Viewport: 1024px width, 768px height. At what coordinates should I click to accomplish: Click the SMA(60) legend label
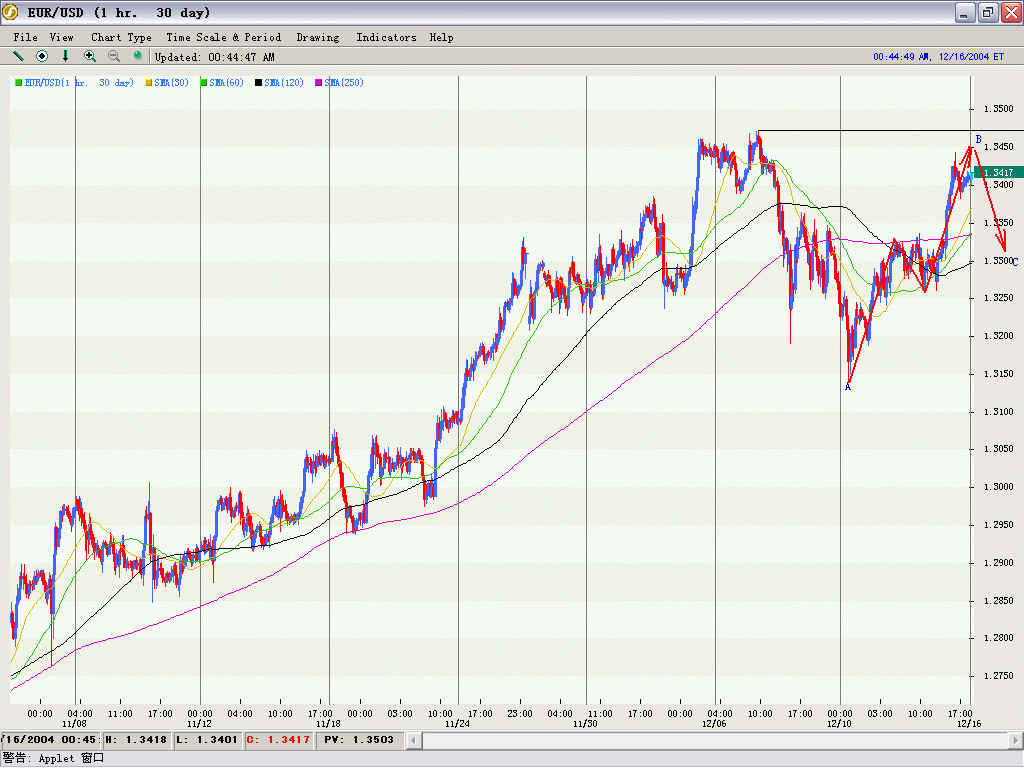click(227, 83)
